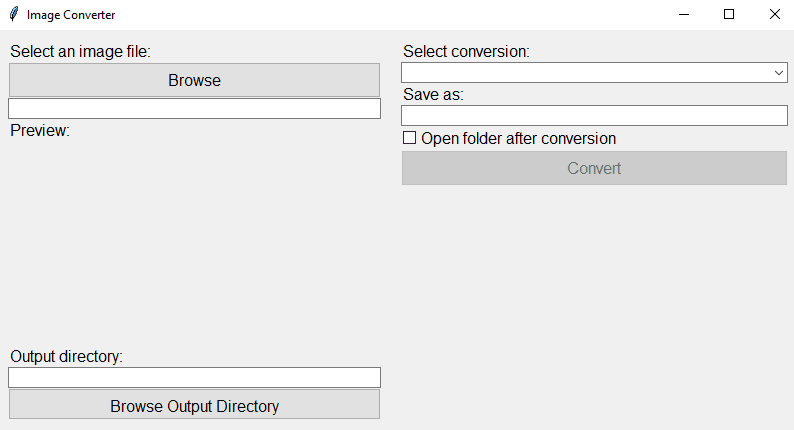Enable Open folder after conversion checkbox
794x430 pixels.
coord(409,138)
